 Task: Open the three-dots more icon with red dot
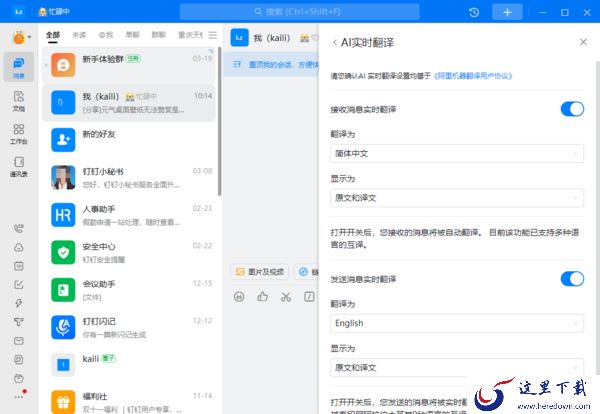[19, 396]
